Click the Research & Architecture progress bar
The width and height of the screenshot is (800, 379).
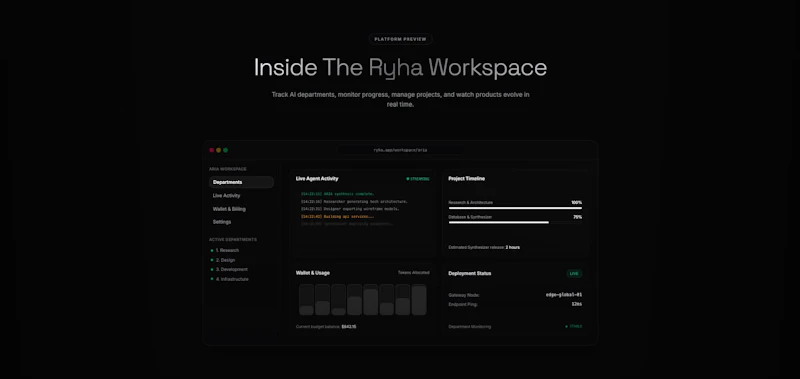[515, 208]
